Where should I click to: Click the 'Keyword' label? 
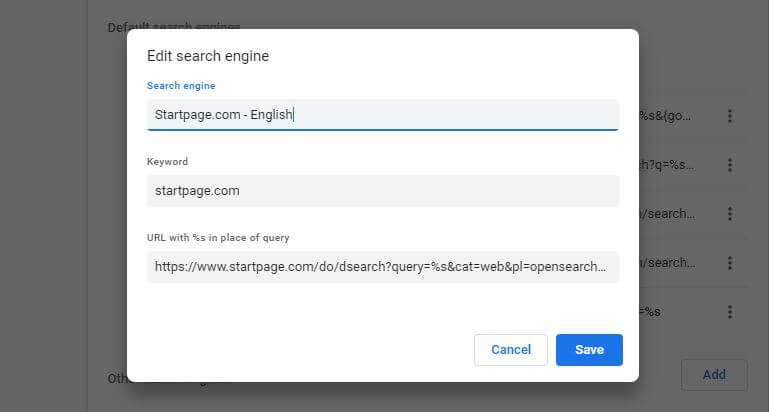167,162
